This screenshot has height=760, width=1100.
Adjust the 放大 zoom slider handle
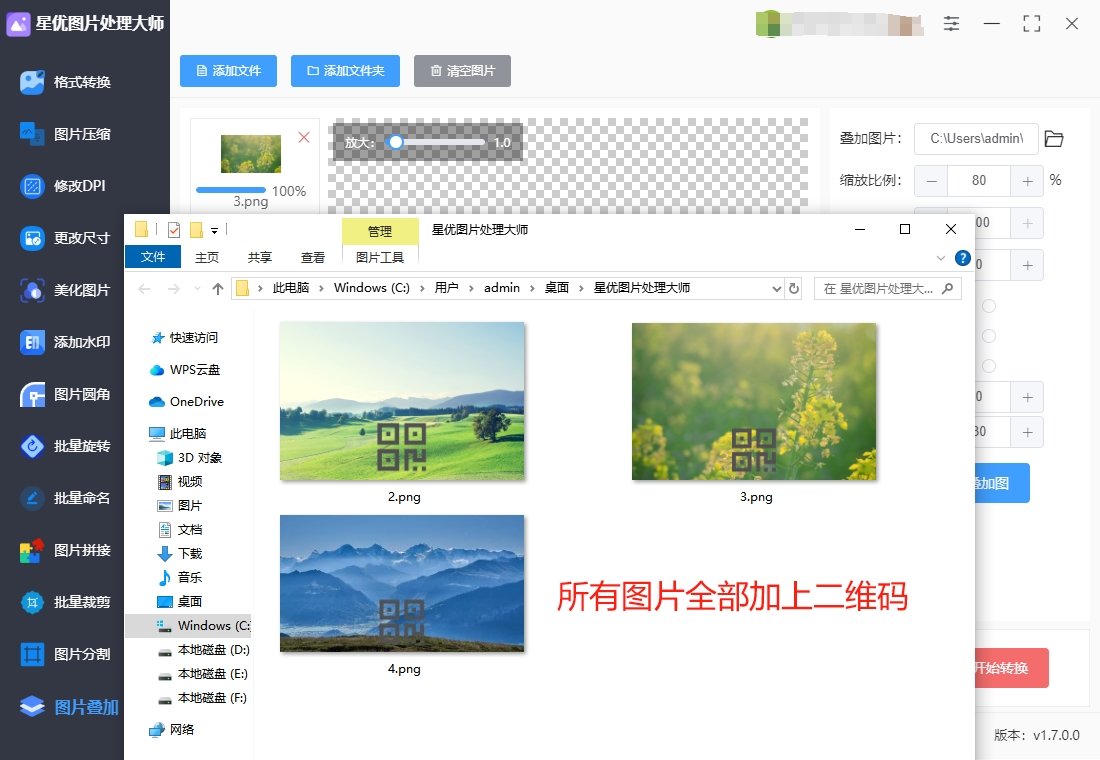click(396, 142)
